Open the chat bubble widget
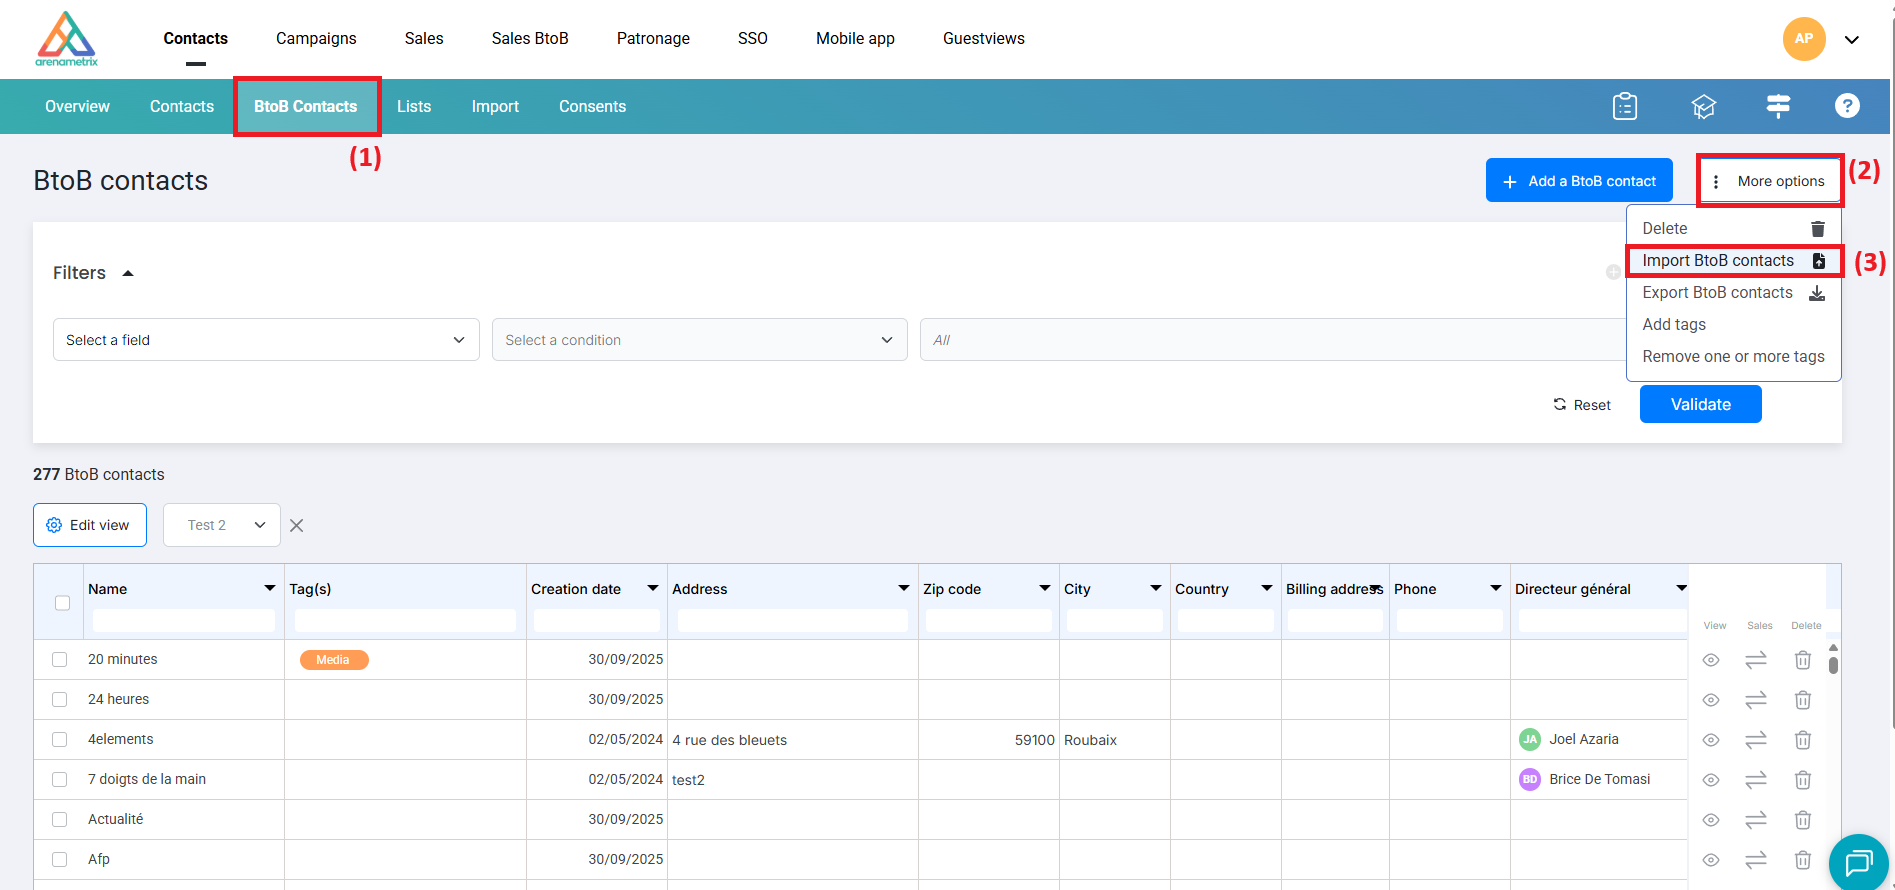 tap(1858, 861)
